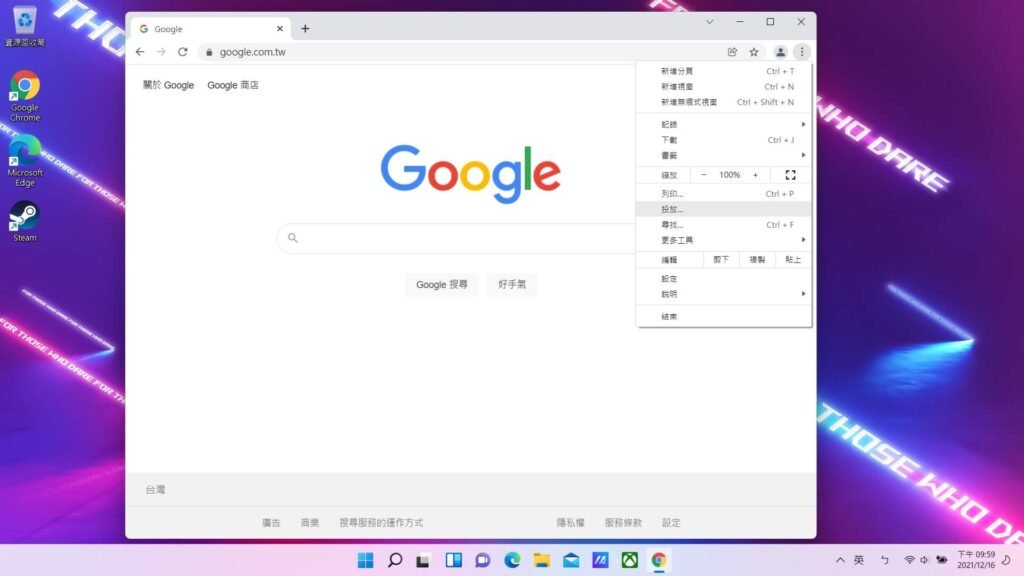Open taskbar Search magnifier

click(395, 560)
